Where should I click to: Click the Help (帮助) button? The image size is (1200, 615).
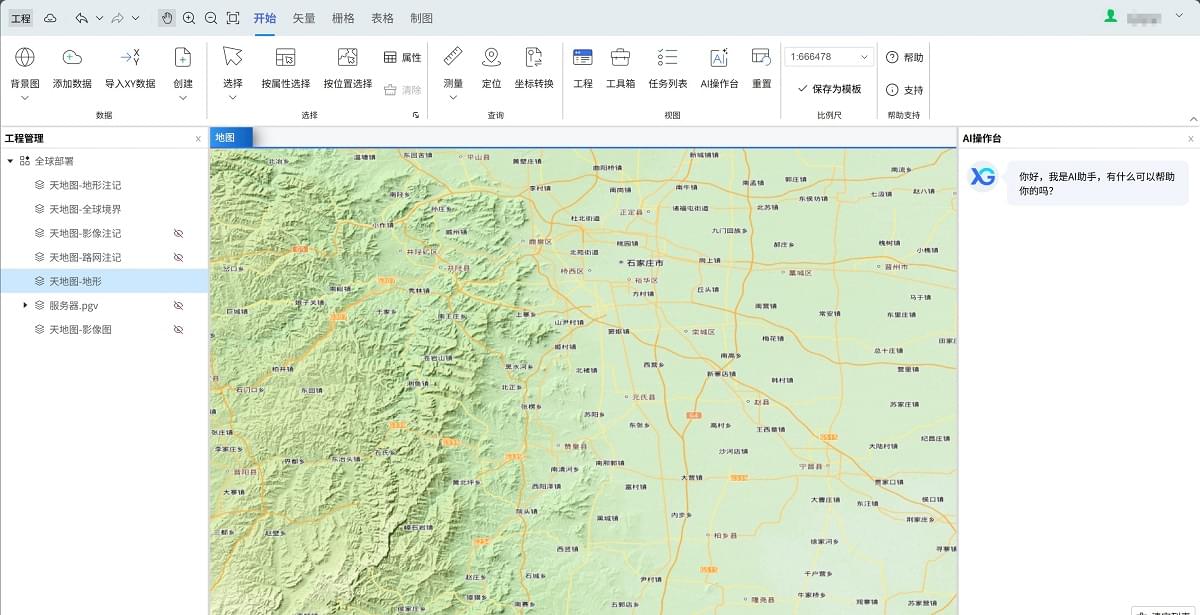coord(904,58)
